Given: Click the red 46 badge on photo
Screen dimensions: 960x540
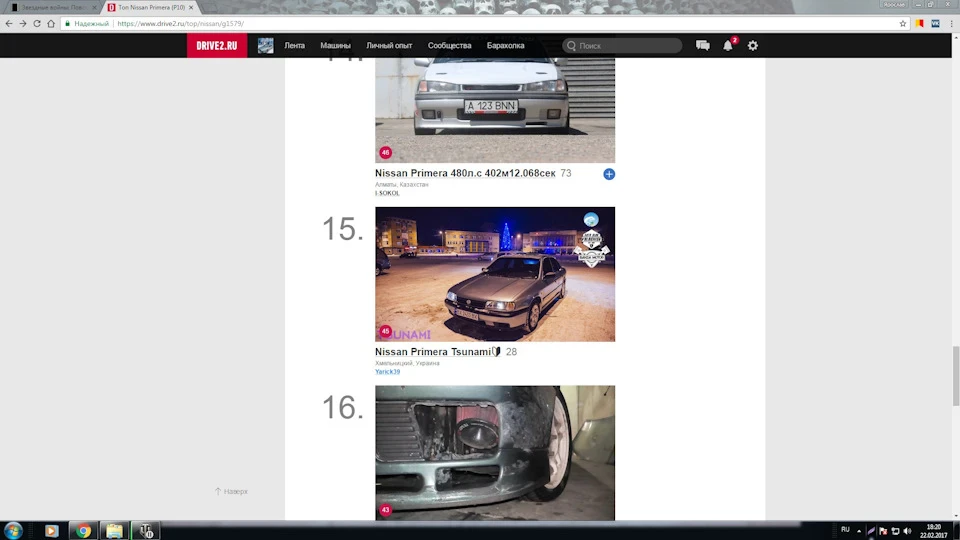Looking at the screenshot, I should (x=385, y=152).
